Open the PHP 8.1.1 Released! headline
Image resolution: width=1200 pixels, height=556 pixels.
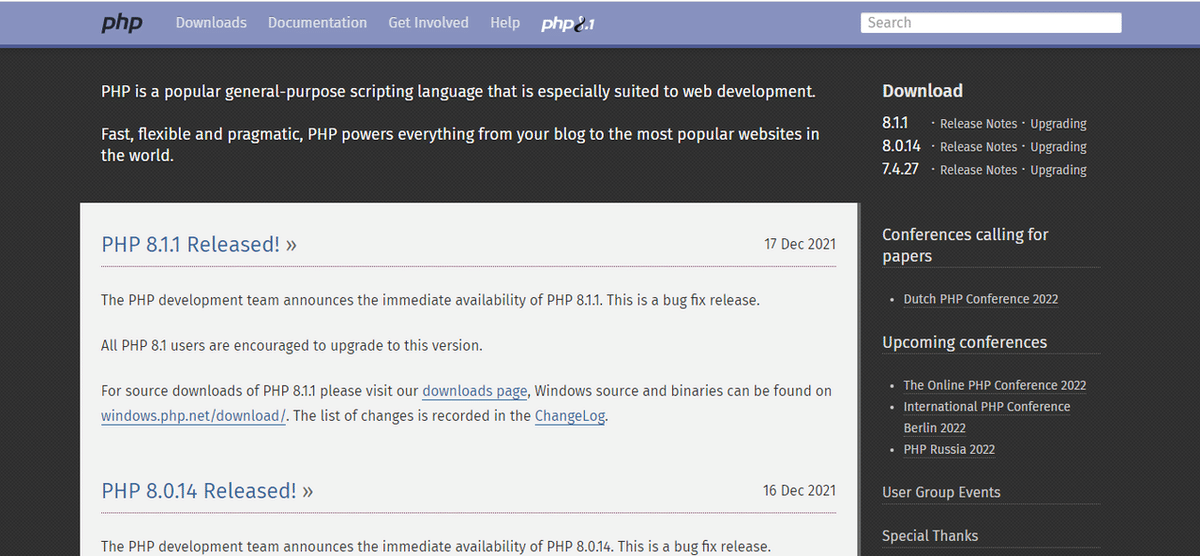[199, 244]
